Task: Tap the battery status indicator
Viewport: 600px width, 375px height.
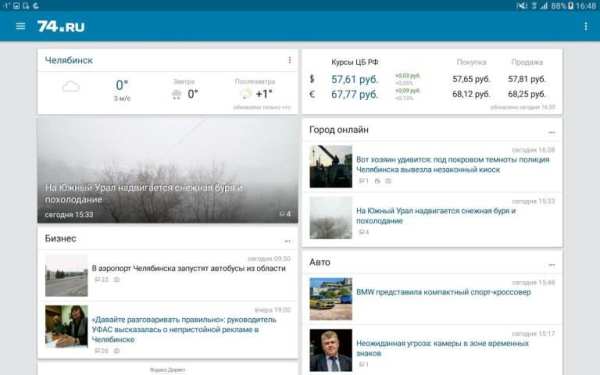Action: [571, 6]
